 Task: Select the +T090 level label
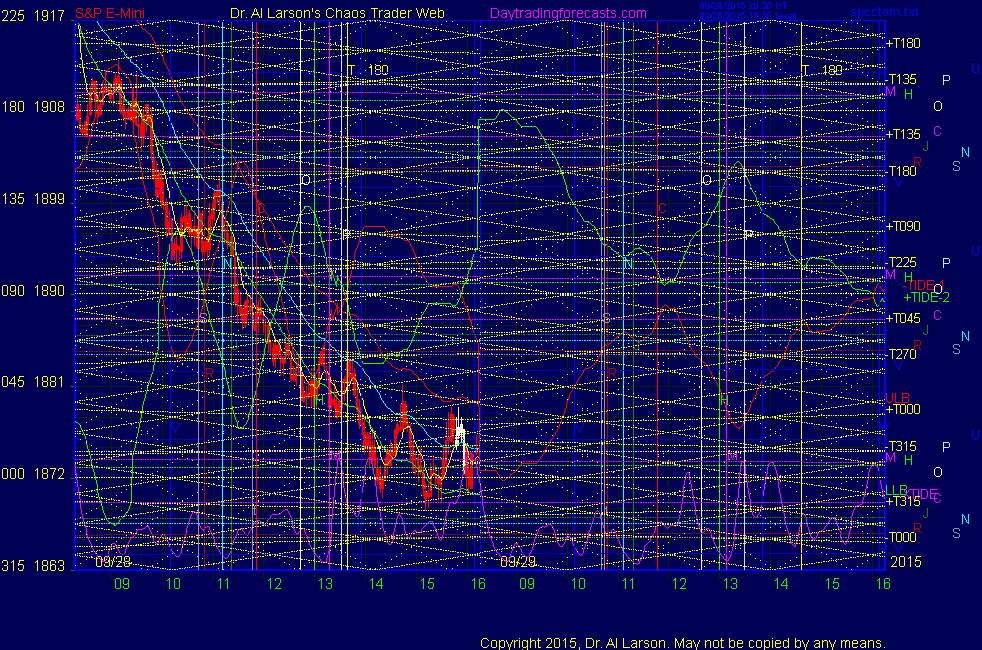(x=903, y=226)
